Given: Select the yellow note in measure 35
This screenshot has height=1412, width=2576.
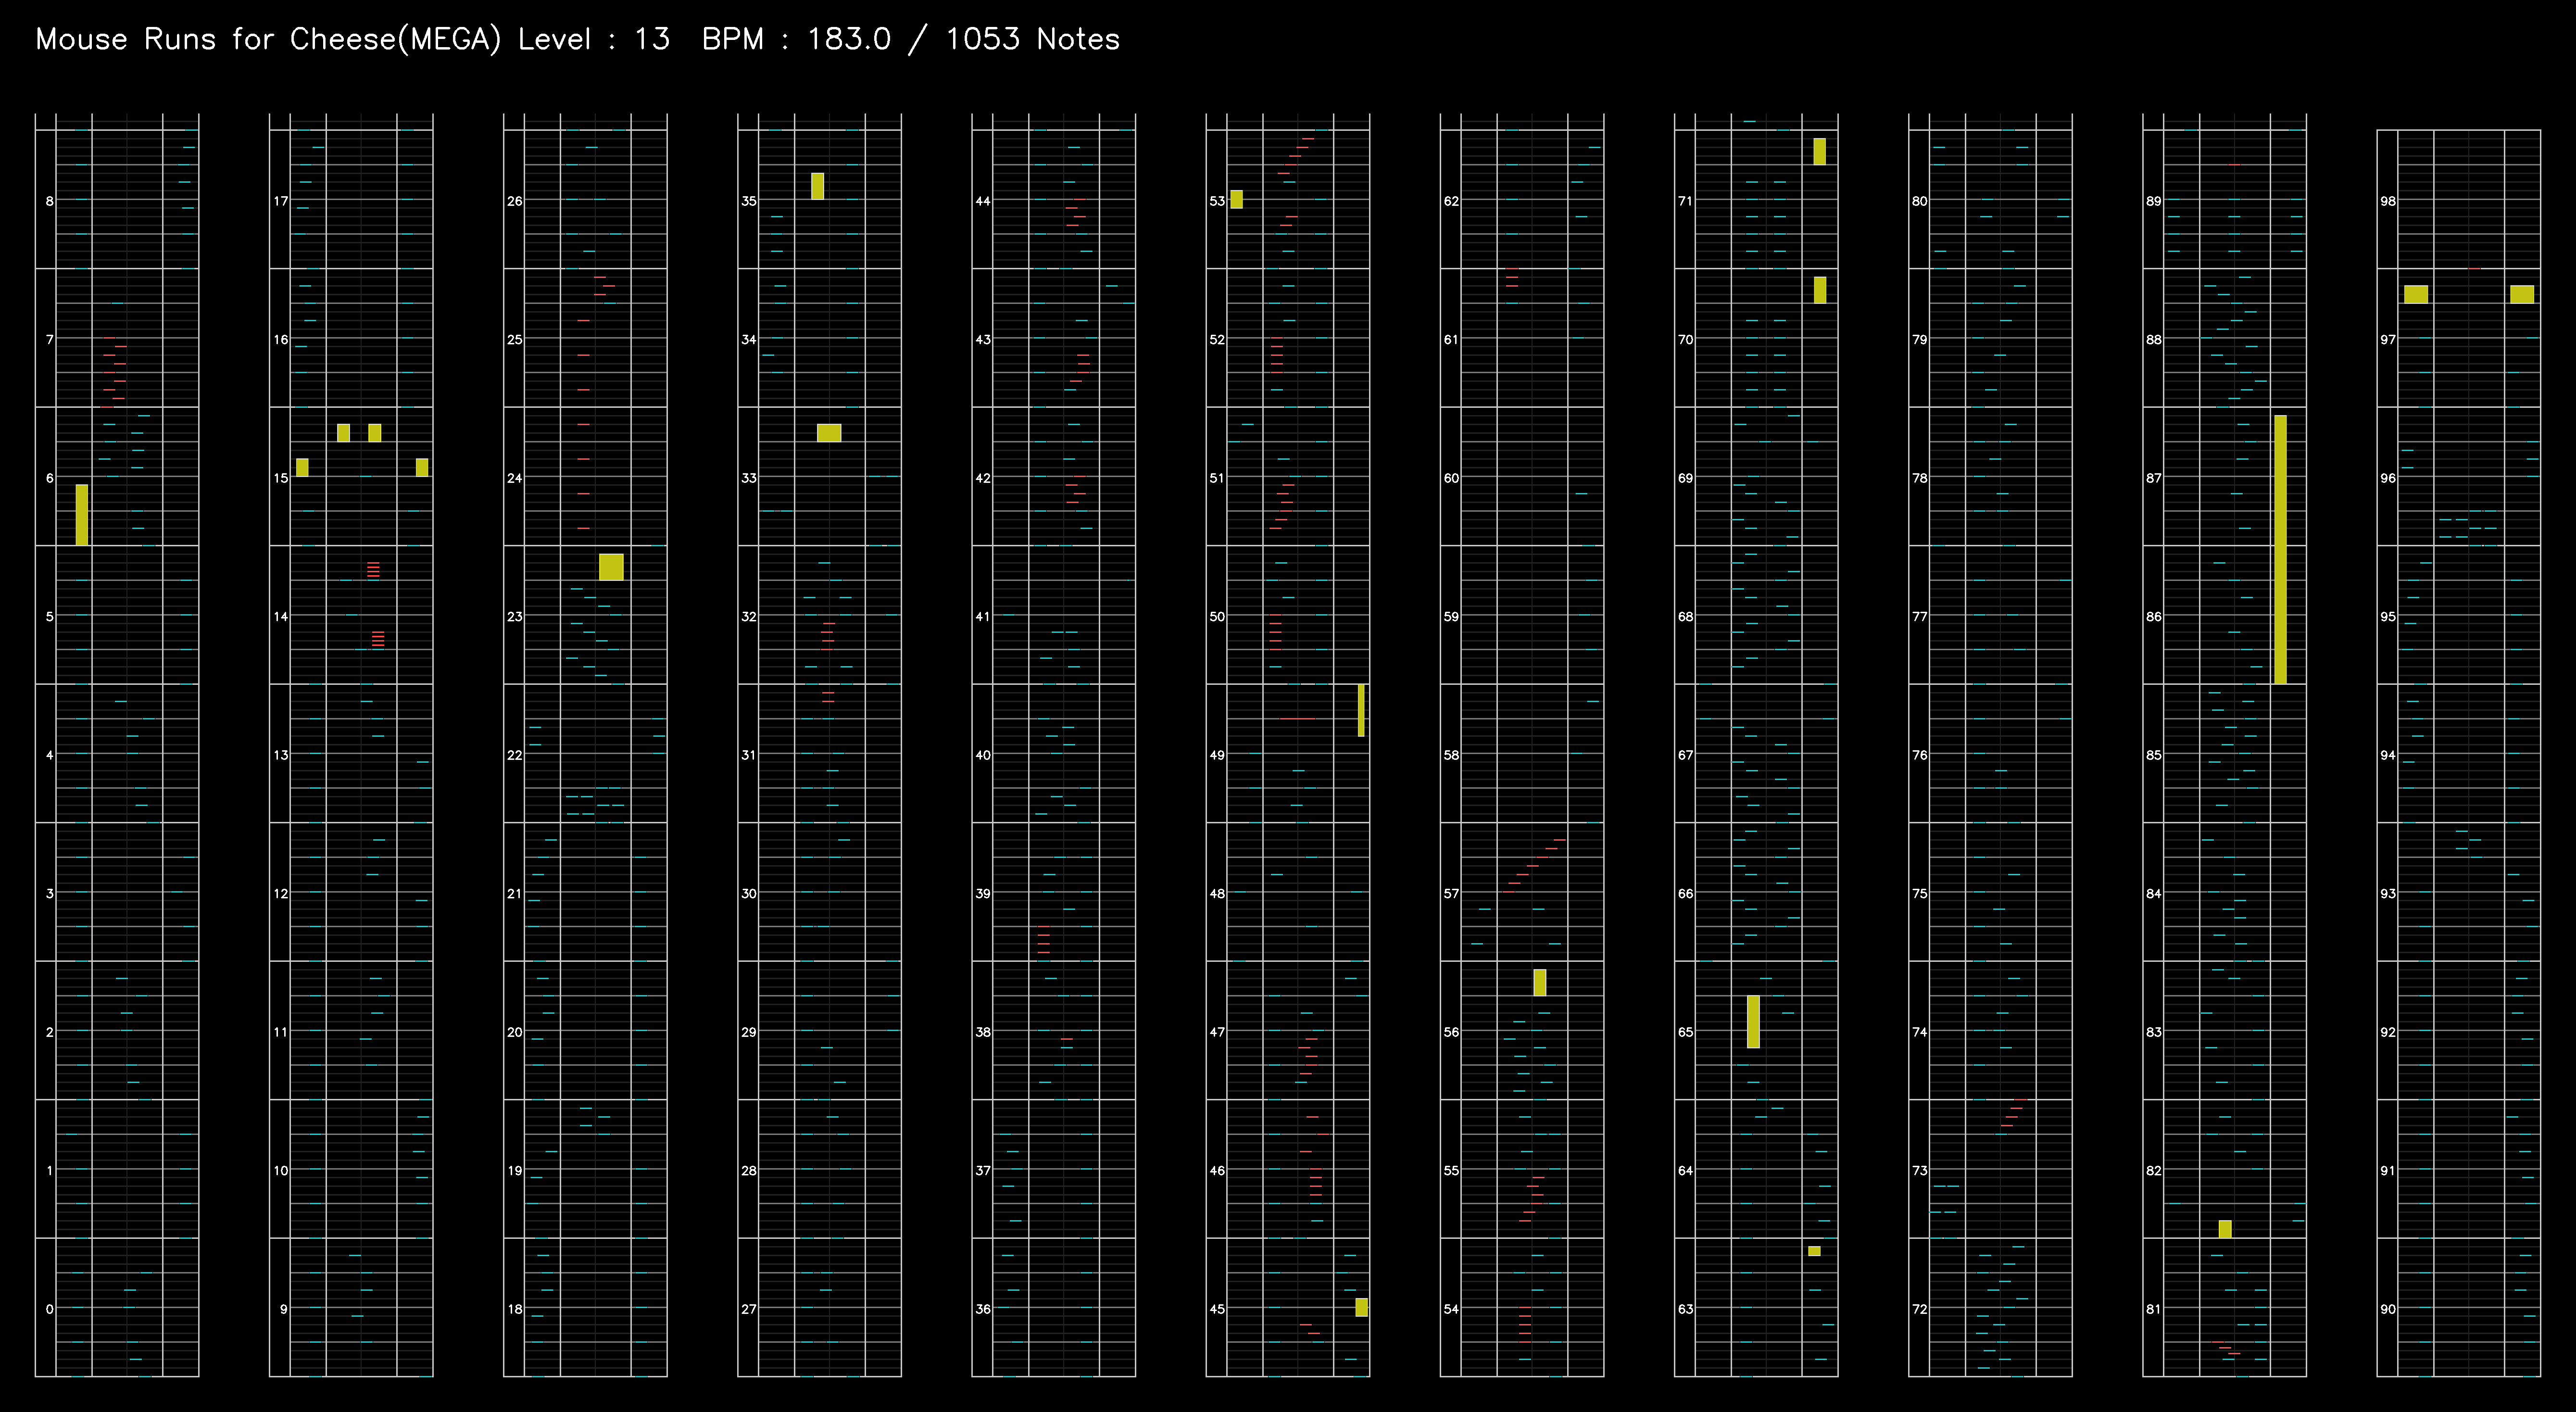Looking at the screenshot, I should 817,186.
